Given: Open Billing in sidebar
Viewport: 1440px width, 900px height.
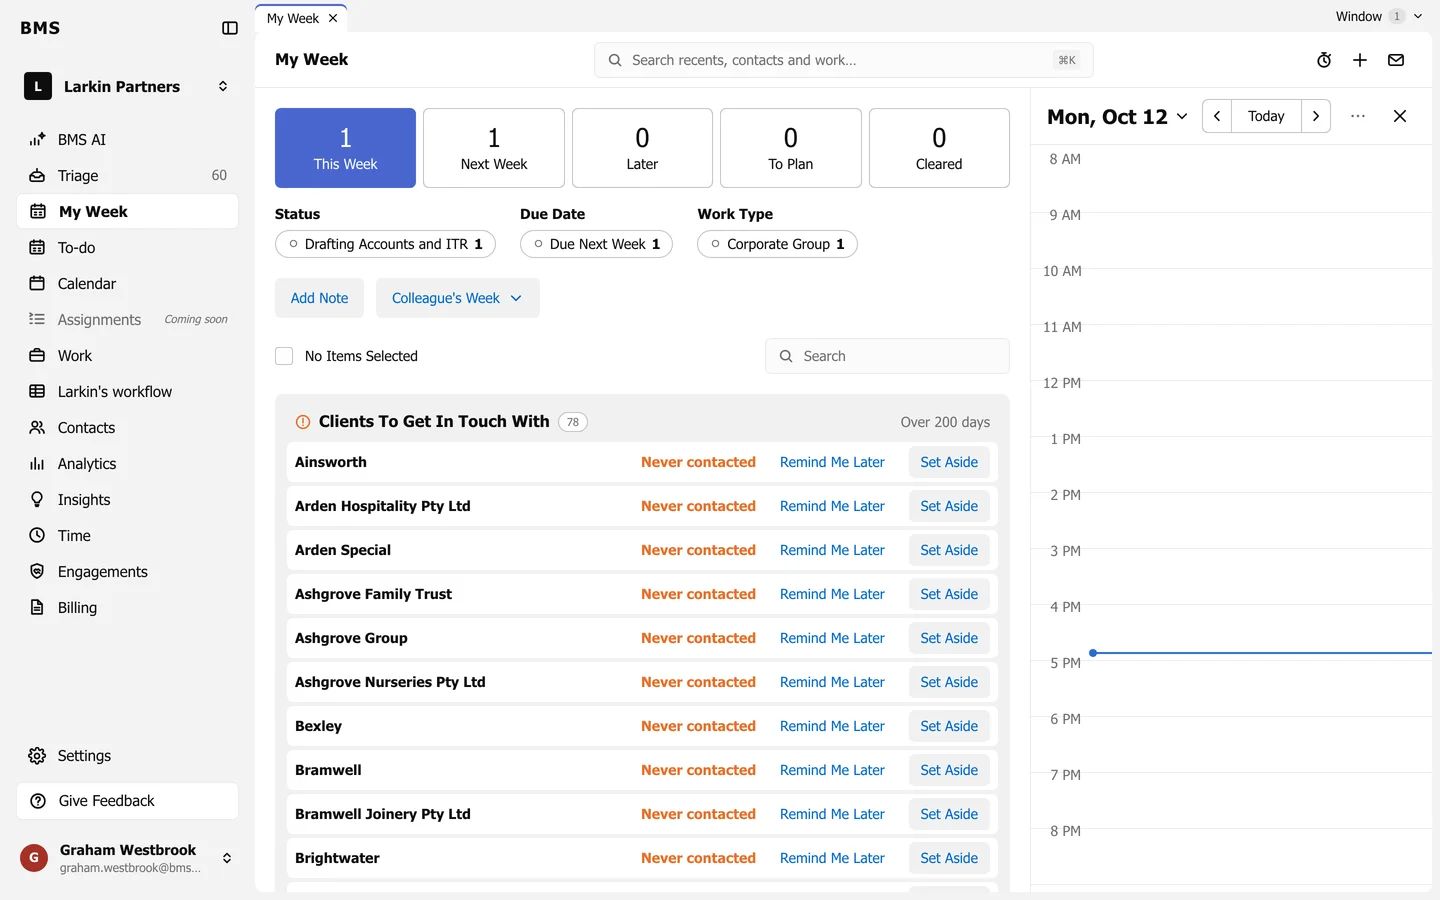Looking at the screenshot, I should pos(127,608).
